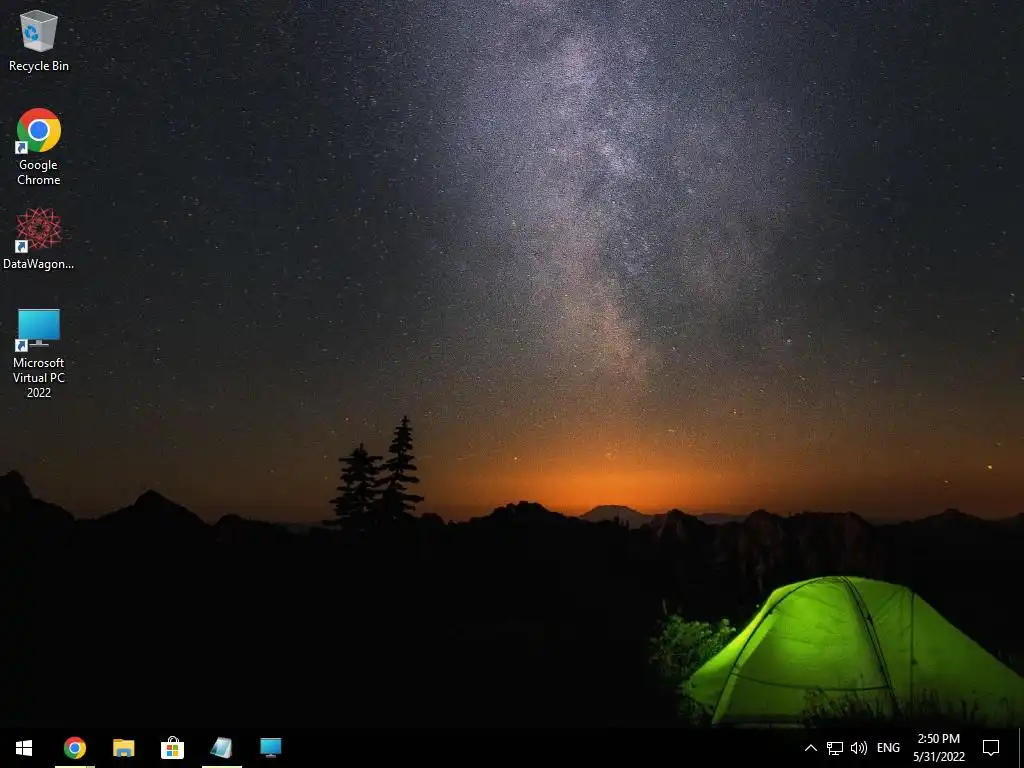Open the clock showing 2:50 PM
Screen dimensions: 1024x768
938,748
